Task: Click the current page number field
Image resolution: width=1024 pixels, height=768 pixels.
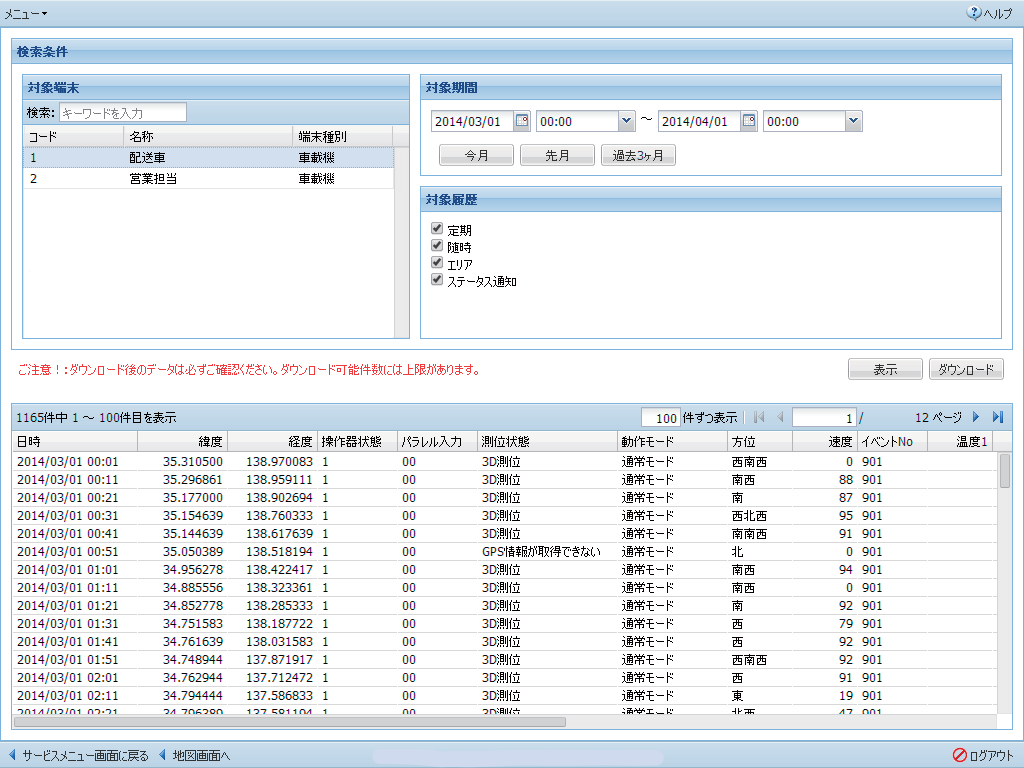Action: (x=824, y=417)
